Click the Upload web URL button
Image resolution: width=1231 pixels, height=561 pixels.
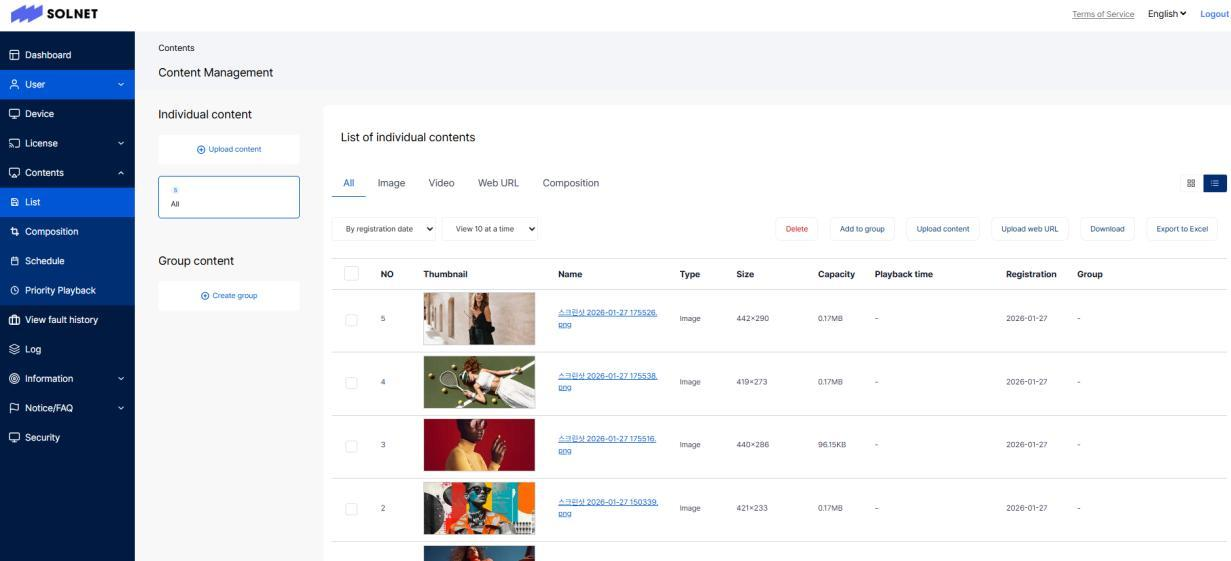tap(1029, 229)
